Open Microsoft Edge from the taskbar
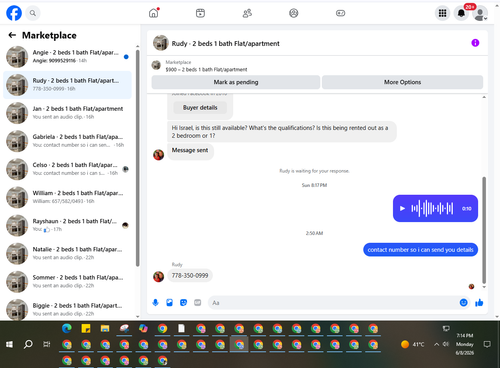Screen dimensions: 500x368 [x=67, y=329]
